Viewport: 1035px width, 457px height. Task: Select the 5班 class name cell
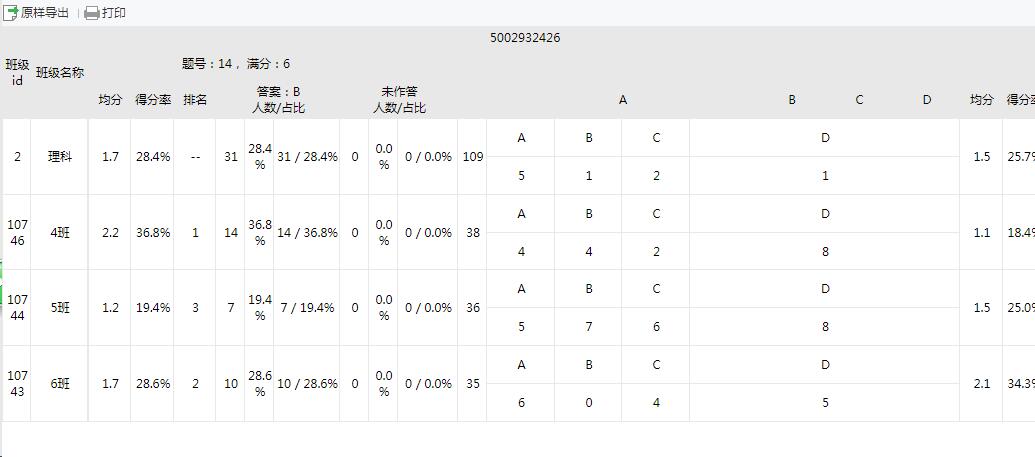(x=60, y=308)
